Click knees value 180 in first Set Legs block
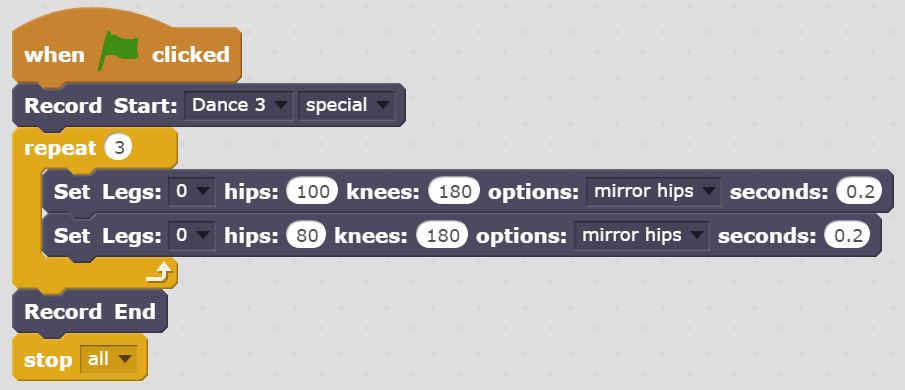Image resolution: width=905 pixels, height=390 pixels. click(x=454, y=192)
